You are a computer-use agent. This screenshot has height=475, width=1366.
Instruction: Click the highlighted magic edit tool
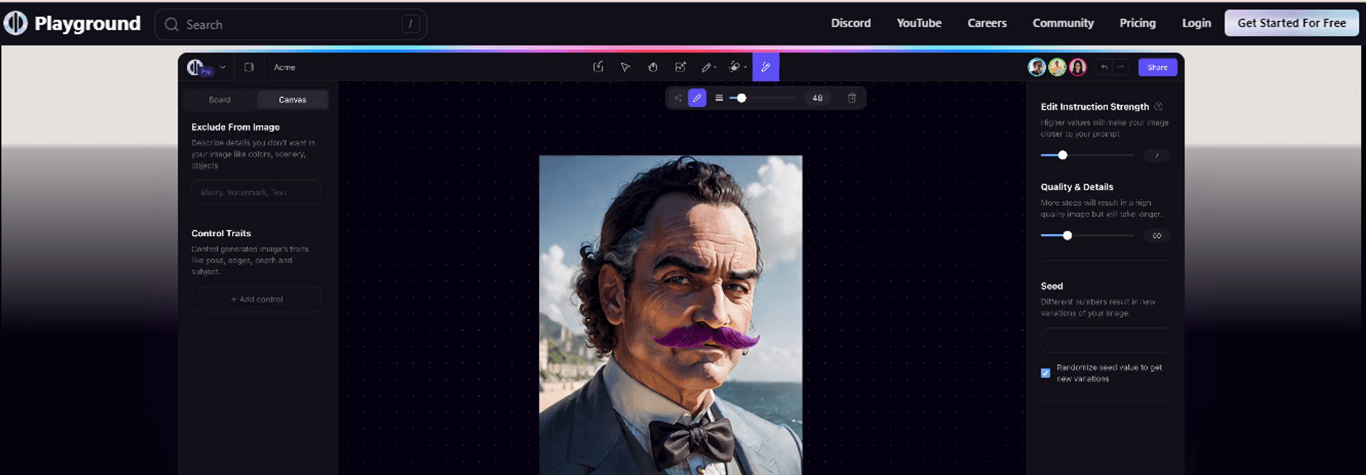click(x=766, y=67)
